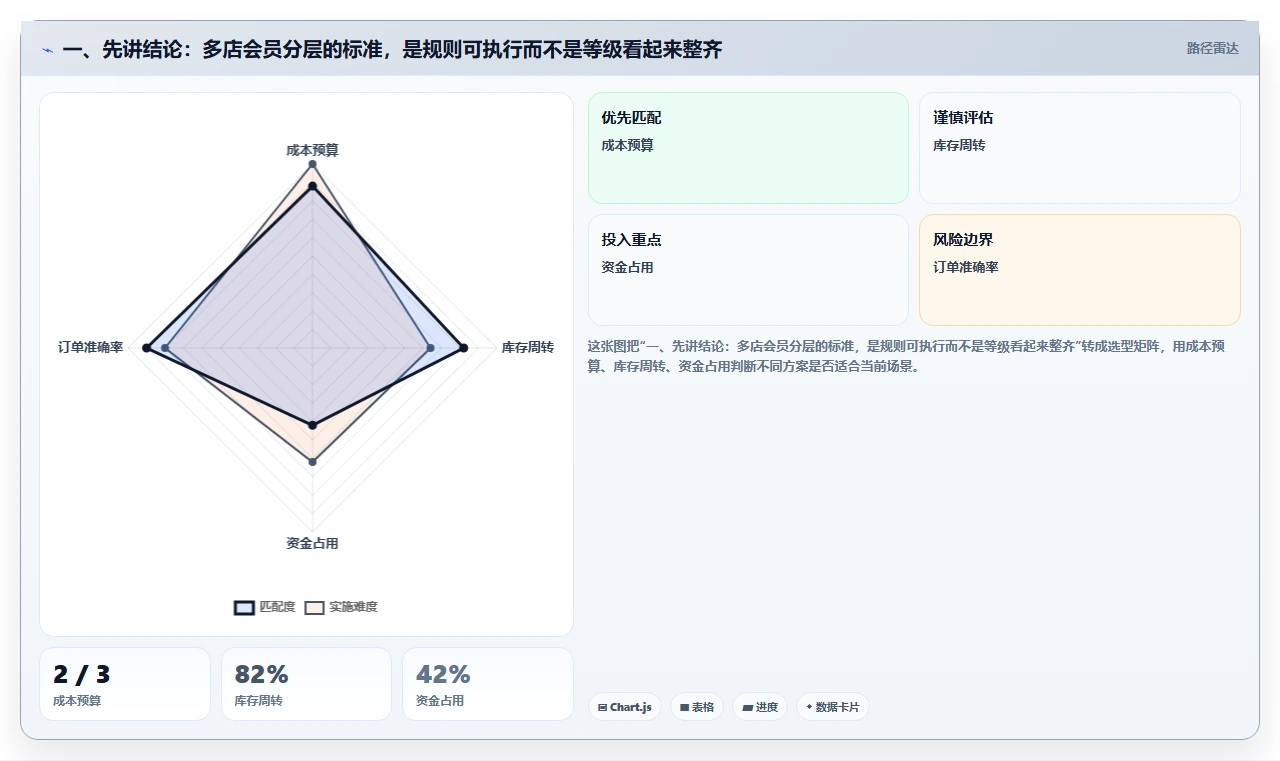The height and width of the screenshot is (761, 1280).
Task: Select the 进度 tag chip
Action: point(760,707)
